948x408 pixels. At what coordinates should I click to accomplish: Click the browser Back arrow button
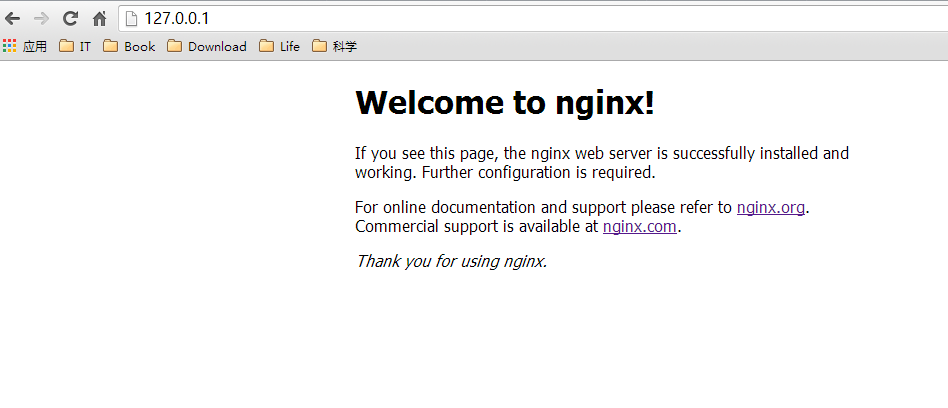point(13,18)
